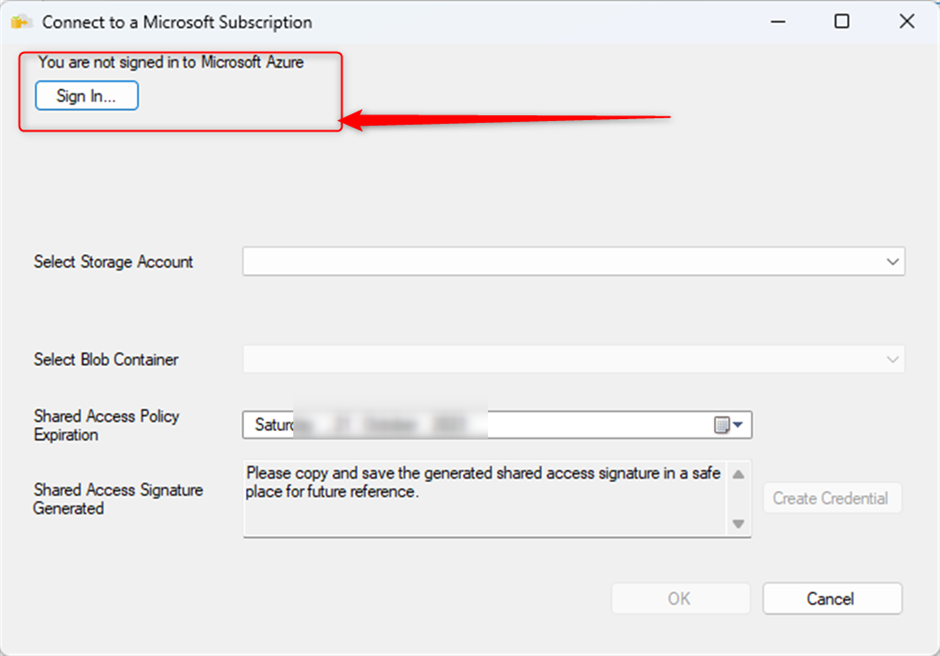Image resolution: width=940 pixels, height=656 pixels.
Task: Close the Connect to a Microsoft Subscription dialog
Action: [x=907, y=22]
